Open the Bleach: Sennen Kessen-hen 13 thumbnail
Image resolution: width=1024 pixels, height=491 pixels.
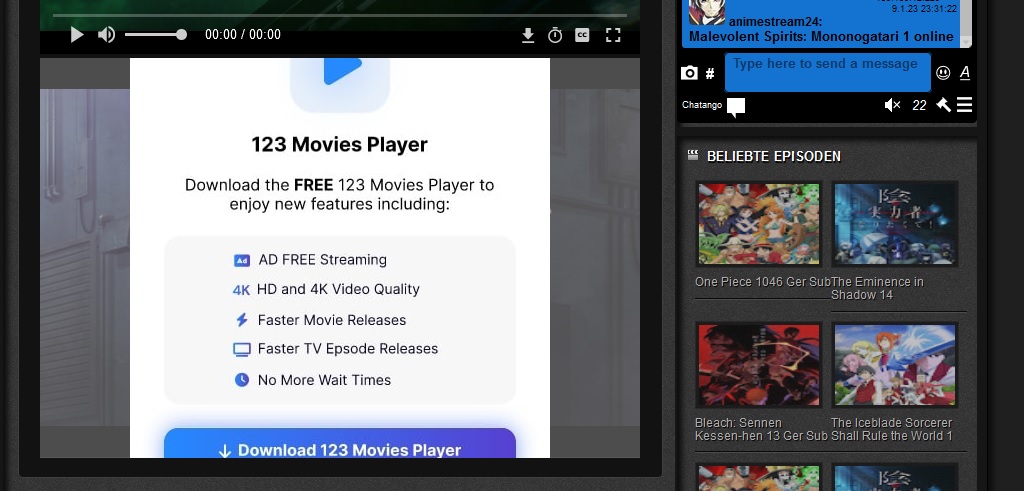tap(758, 365)
